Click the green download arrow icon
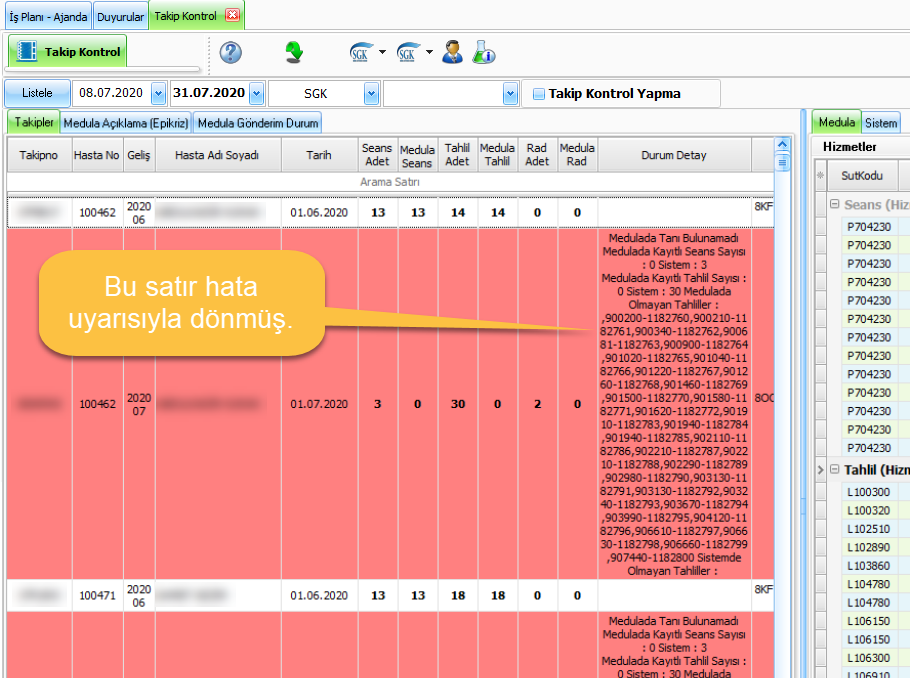 pyautogui.click(x=294, y=52)
